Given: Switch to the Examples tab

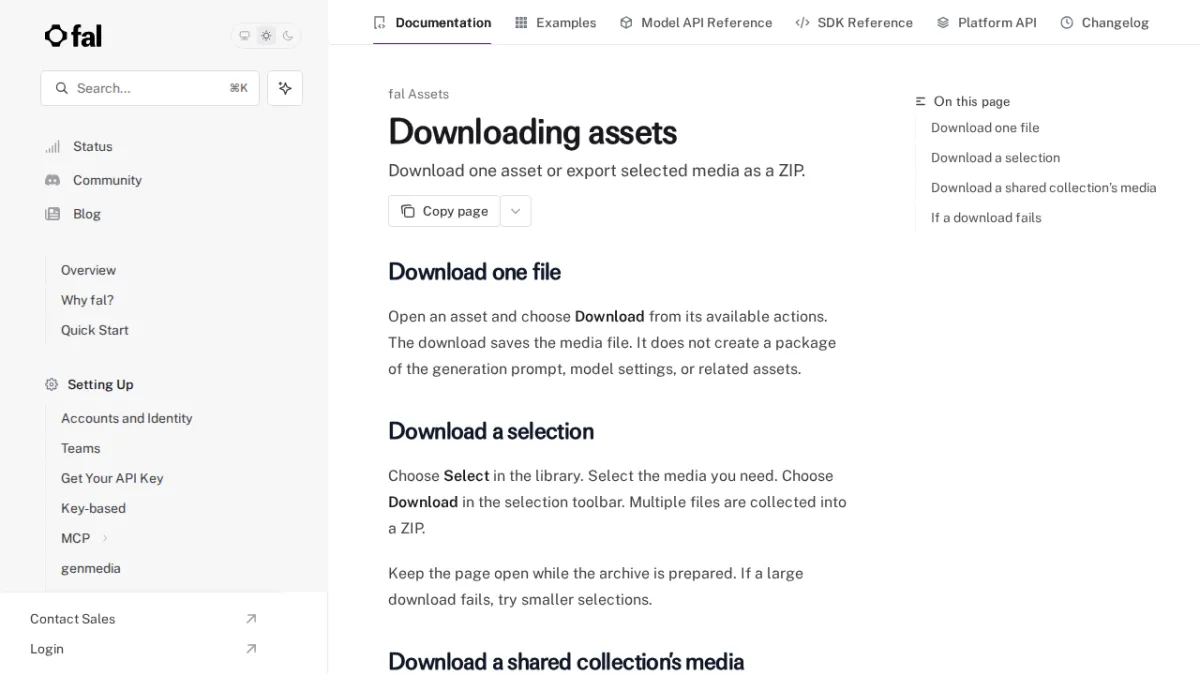Looking at the screenshot, I should [x=555, y=22].
